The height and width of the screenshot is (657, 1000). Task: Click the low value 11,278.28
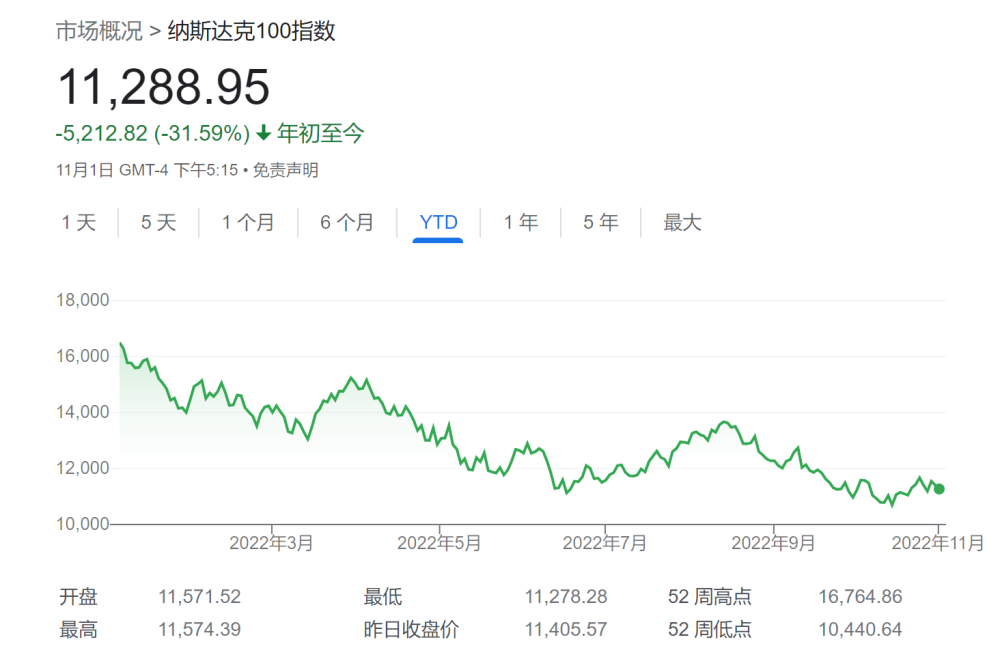click(x=566, y=597)
